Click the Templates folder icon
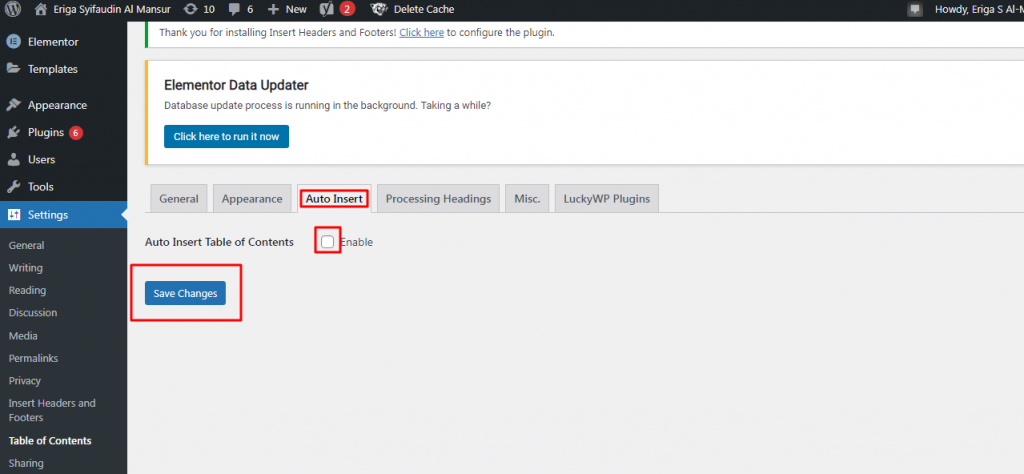The width and height of the screenshot is (1024, 474). coord(13,69)
